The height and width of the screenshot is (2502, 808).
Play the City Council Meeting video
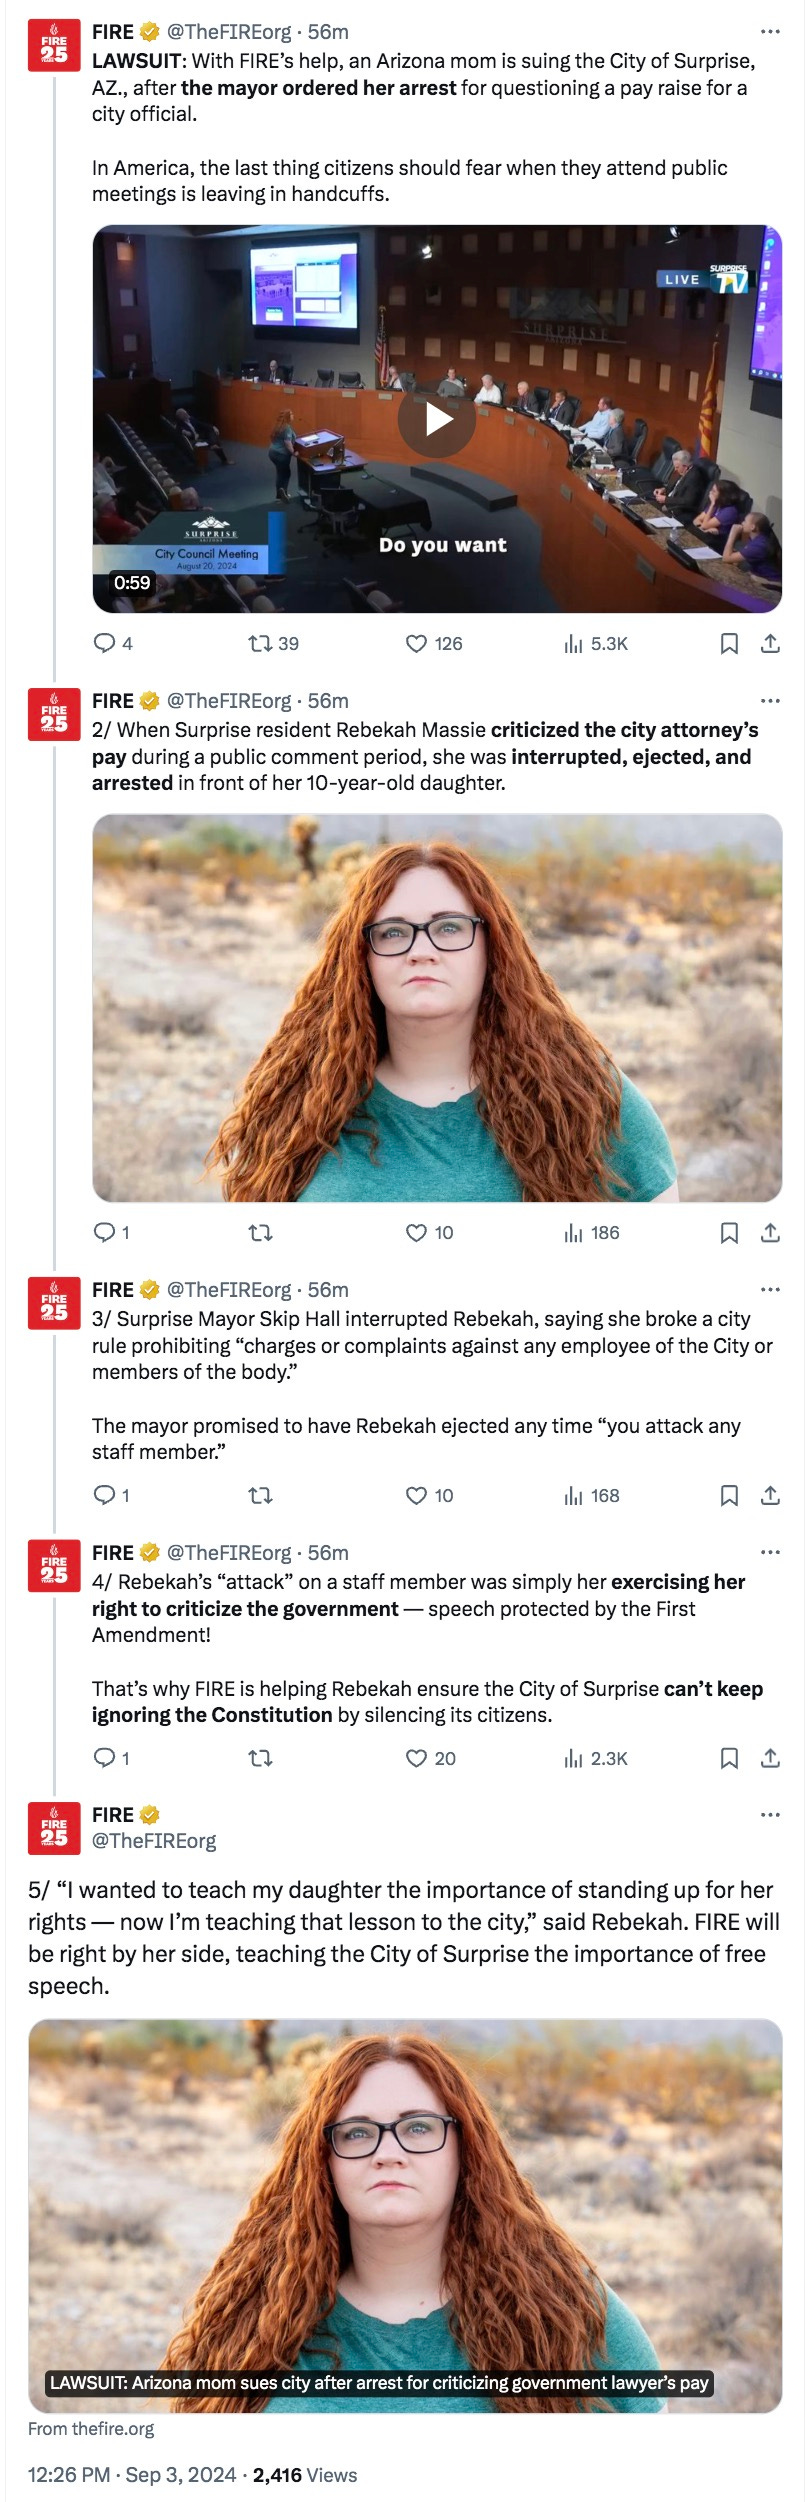click(x=437, y=419)
